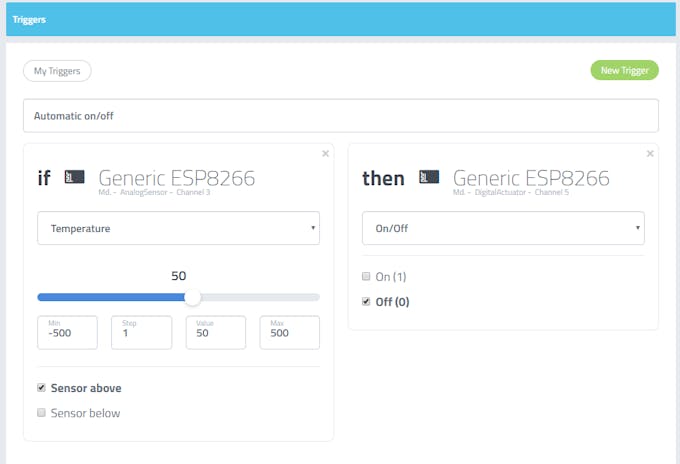Uncheck the Off (0) checkbox
Viewport: 680px width, 464px height.
pyautogui.click(x=366, y=301)
